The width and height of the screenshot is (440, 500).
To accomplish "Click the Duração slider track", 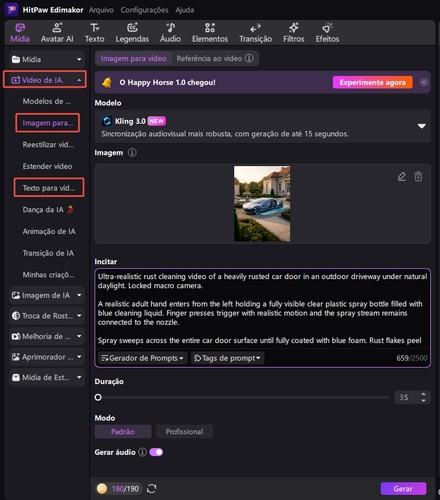I will coord(242,397).
